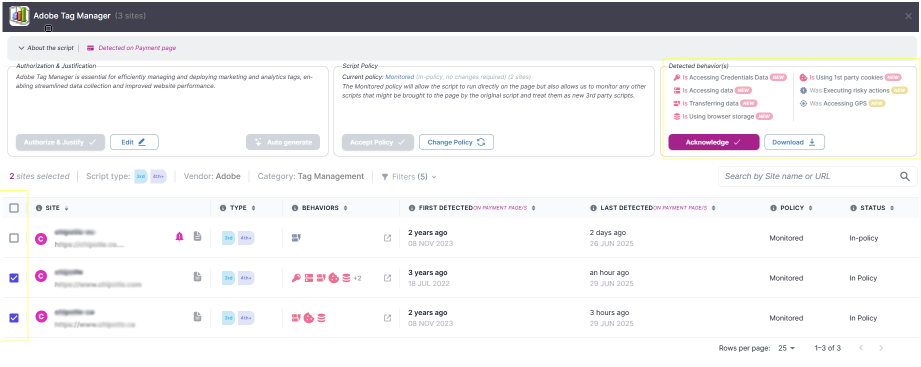
Task: Click the Is Using 1st party cookies behavior
Action: 850,77
